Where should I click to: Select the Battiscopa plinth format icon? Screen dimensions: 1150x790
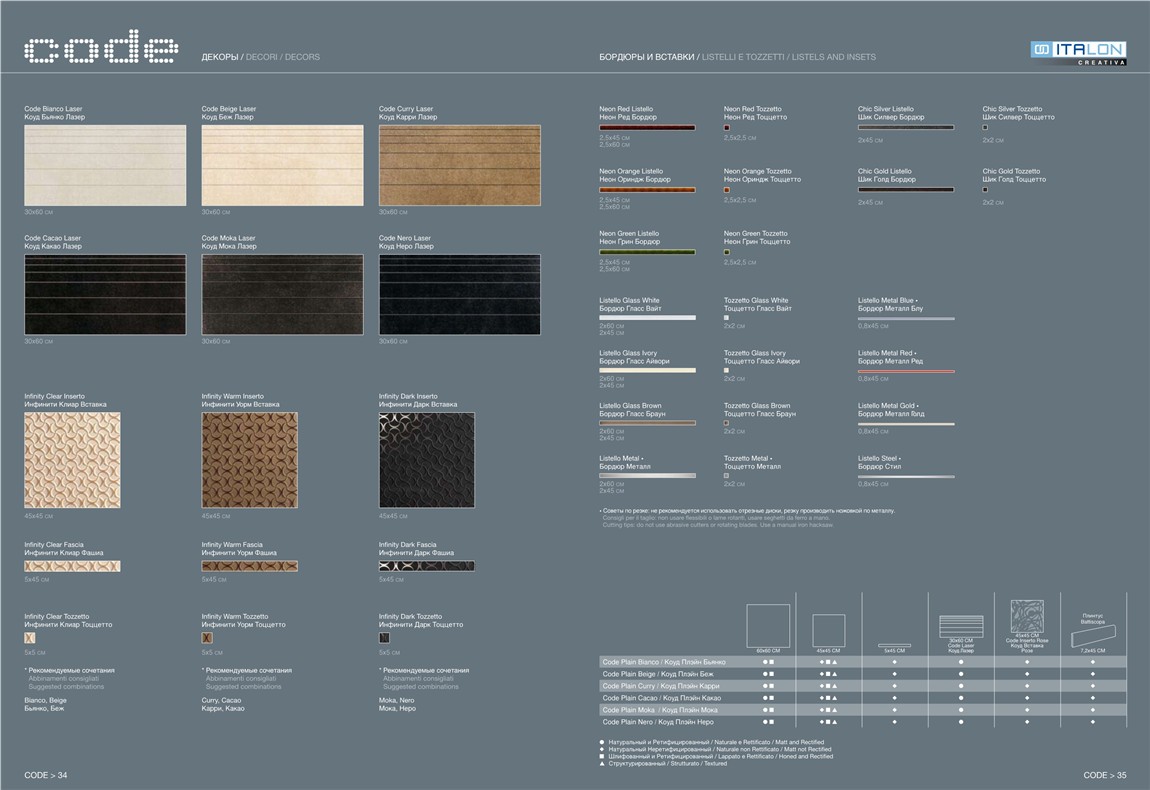coord(1093,636)
